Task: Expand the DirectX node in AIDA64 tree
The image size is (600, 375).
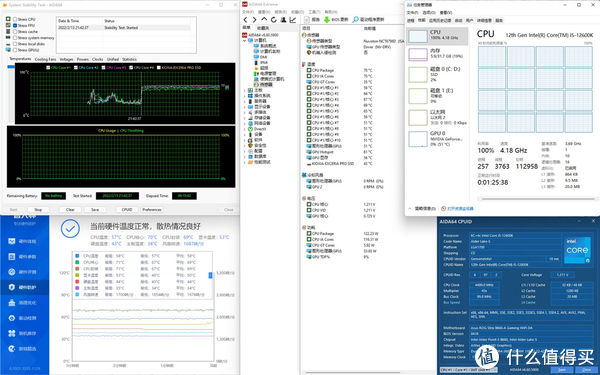Action: 245,129
